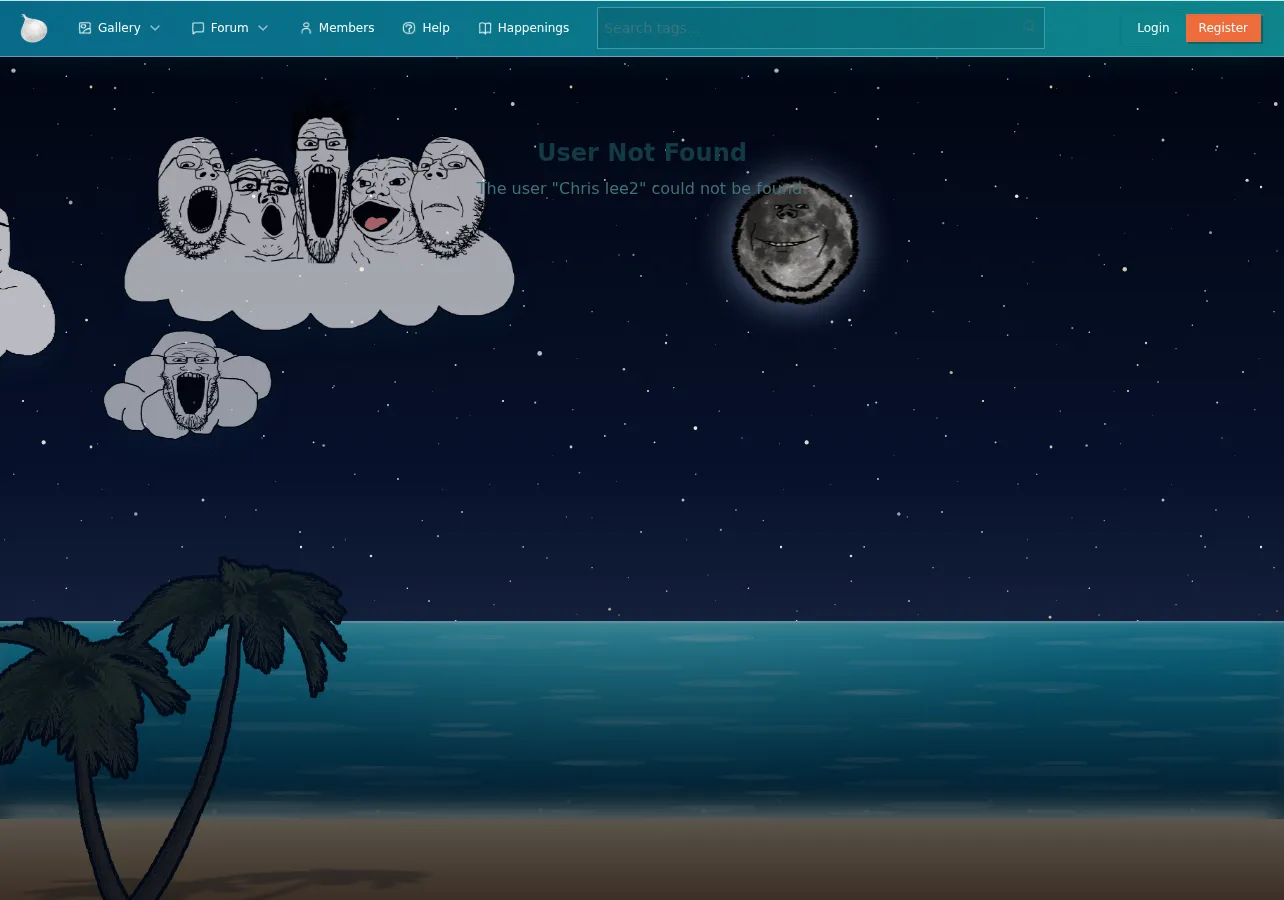Click the question mark icon beside Help
The image size is (1284, 900).
click(x=409, y=28)
